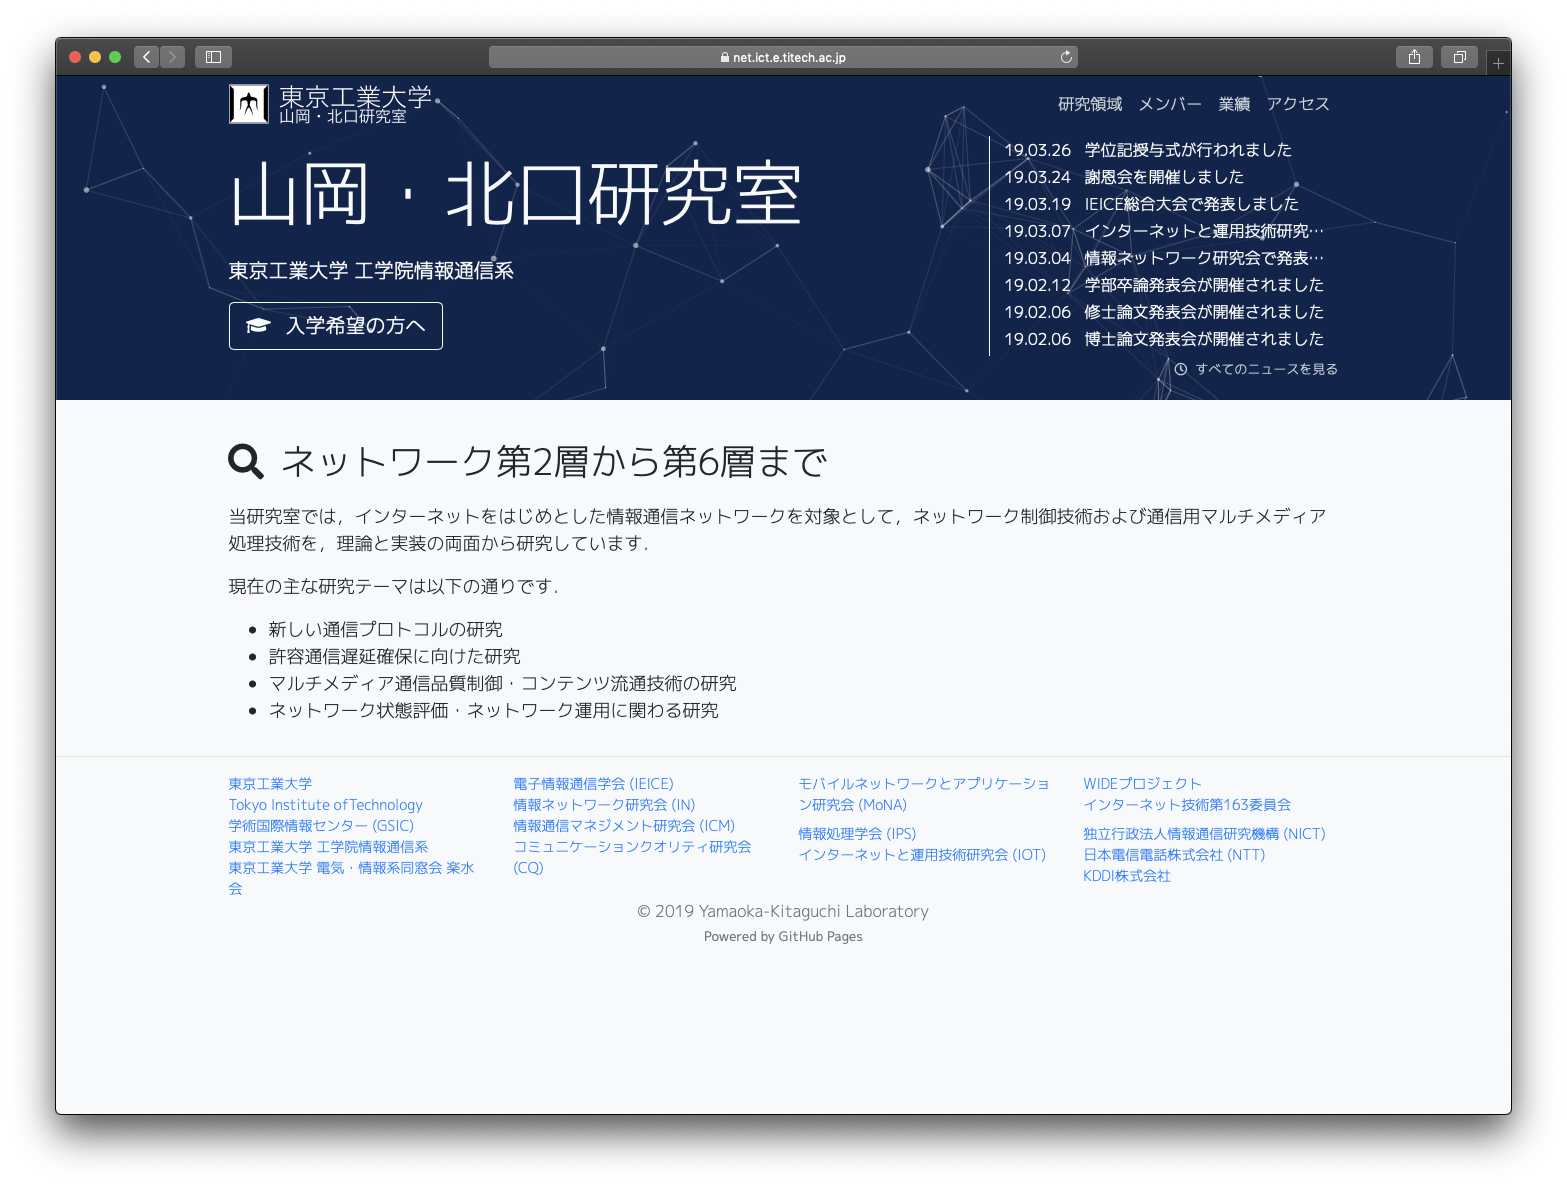Open インターネット技術第163委員会 link

click(1187, 805)
